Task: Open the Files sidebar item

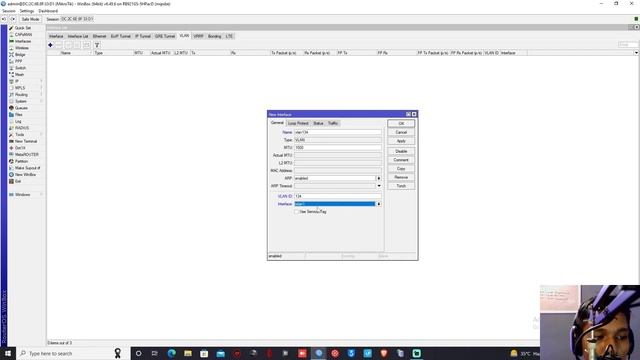Action: [19, 115]
